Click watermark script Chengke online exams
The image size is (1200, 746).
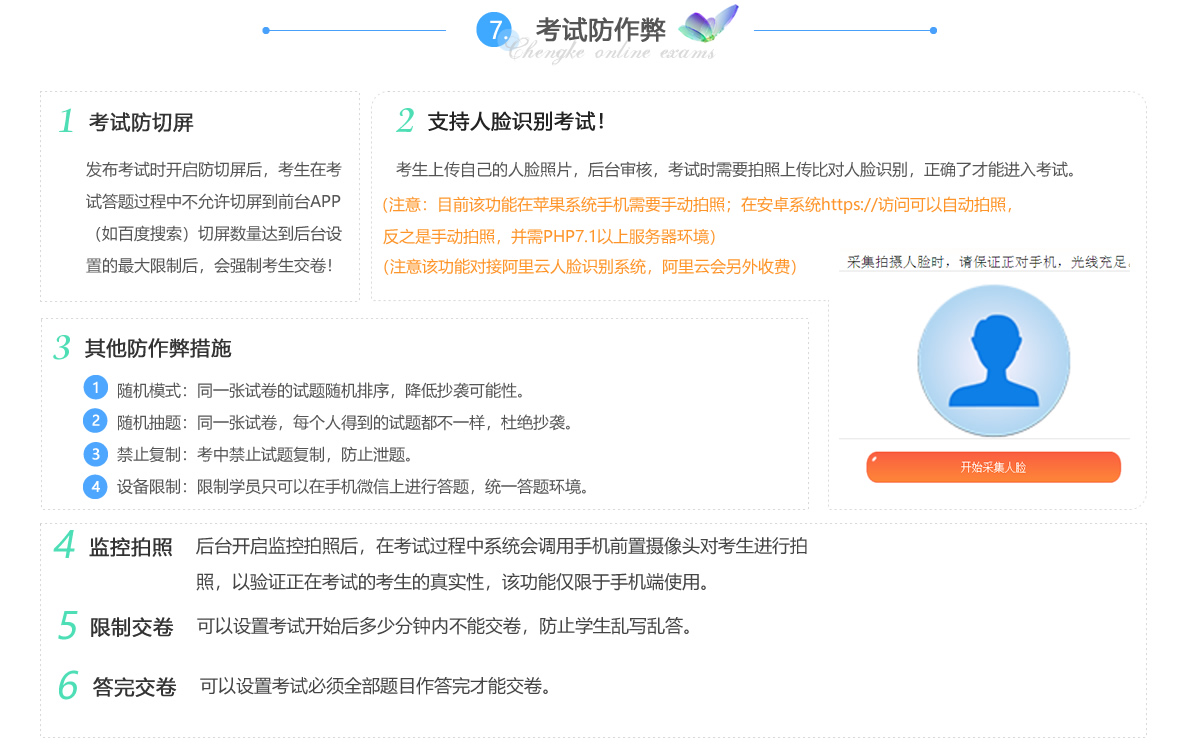click(611, 53)
